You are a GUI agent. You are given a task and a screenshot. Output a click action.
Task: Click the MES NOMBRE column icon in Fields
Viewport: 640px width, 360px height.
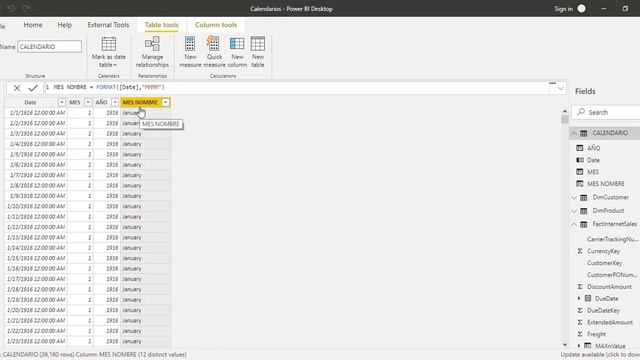pos(580,184)
